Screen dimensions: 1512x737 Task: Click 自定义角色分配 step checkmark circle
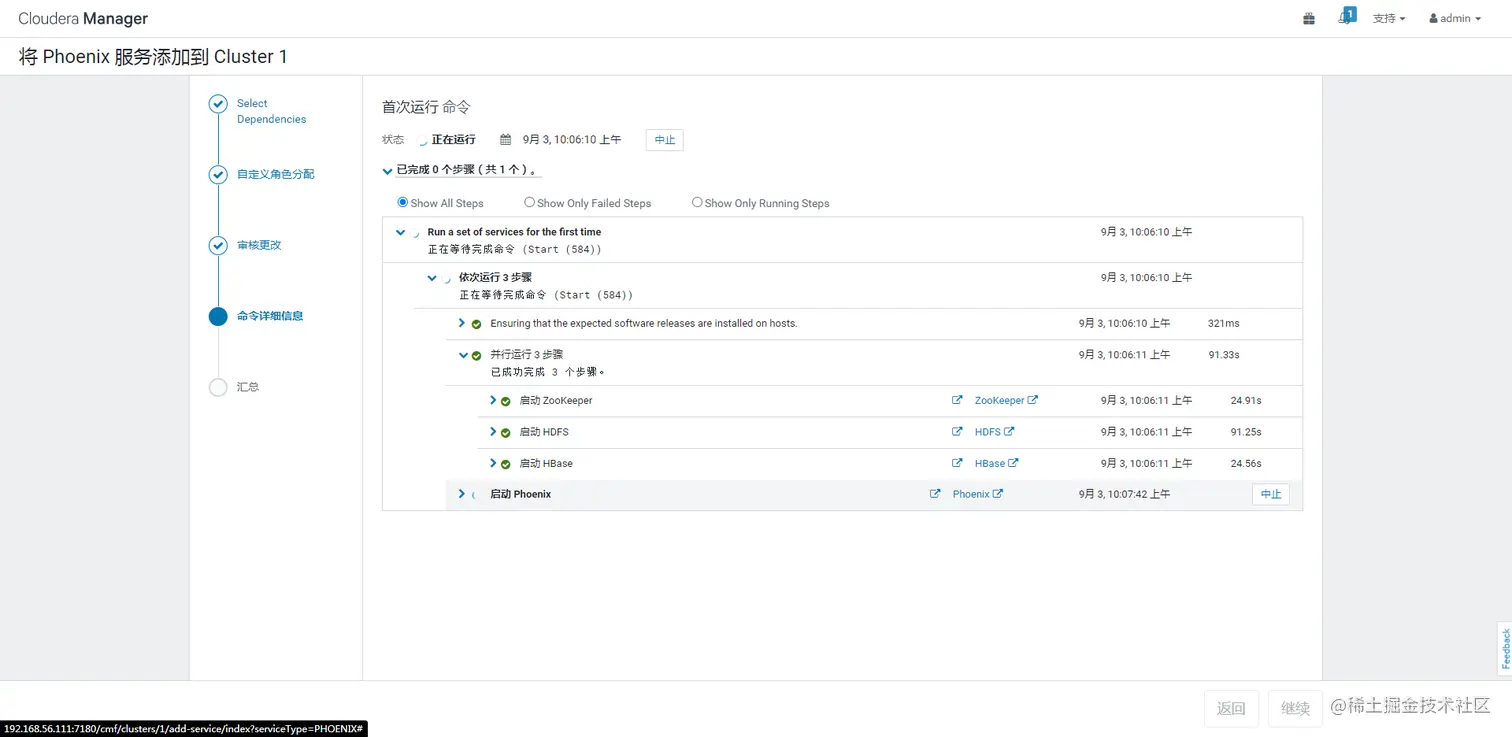(x=218, y=175)
